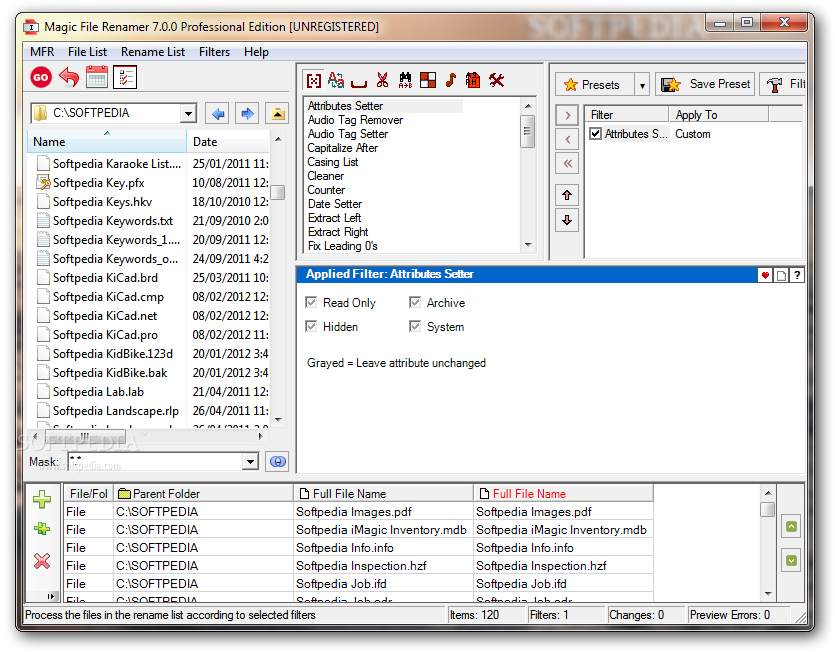
Task: Click the rename list vertical scrollbar thumb
Action: click(767, 510)
